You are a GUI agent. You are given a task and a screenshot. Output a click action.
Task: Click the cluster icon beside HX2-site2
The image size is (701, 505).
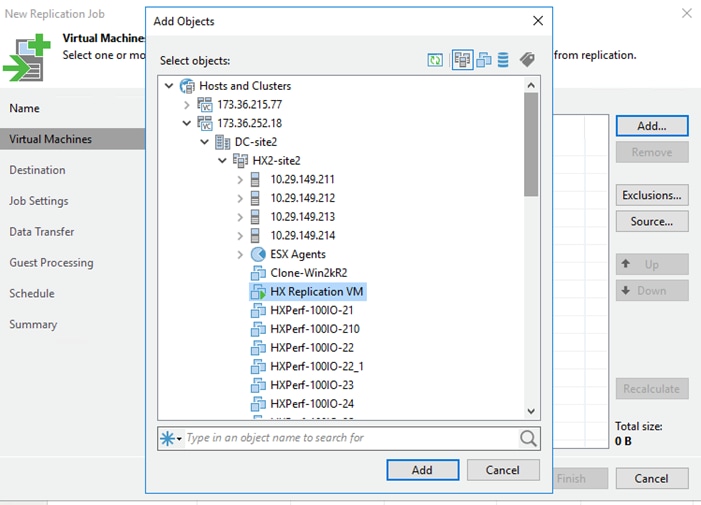pos(241,161)
